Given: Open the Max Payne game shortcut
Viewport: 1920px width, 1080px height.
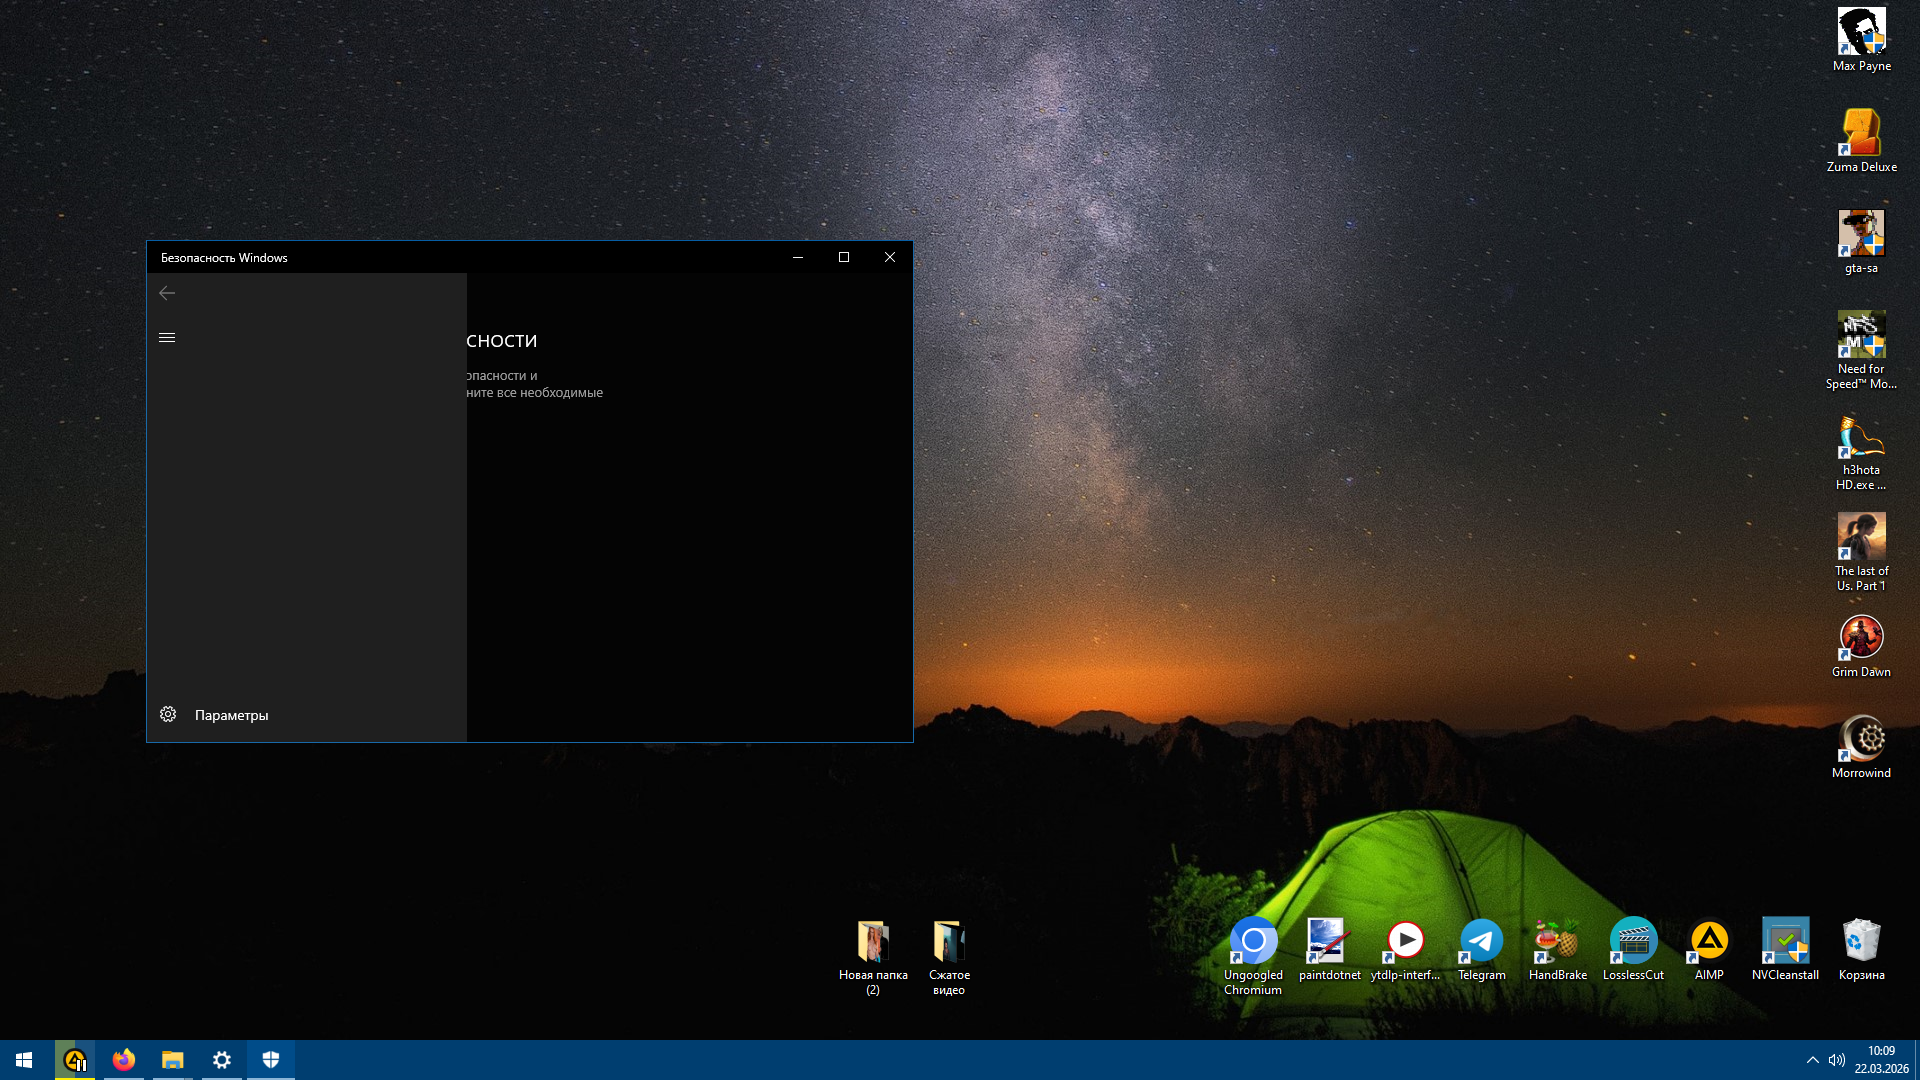Looking at the screenshot, I should (x=1861, y=33).
